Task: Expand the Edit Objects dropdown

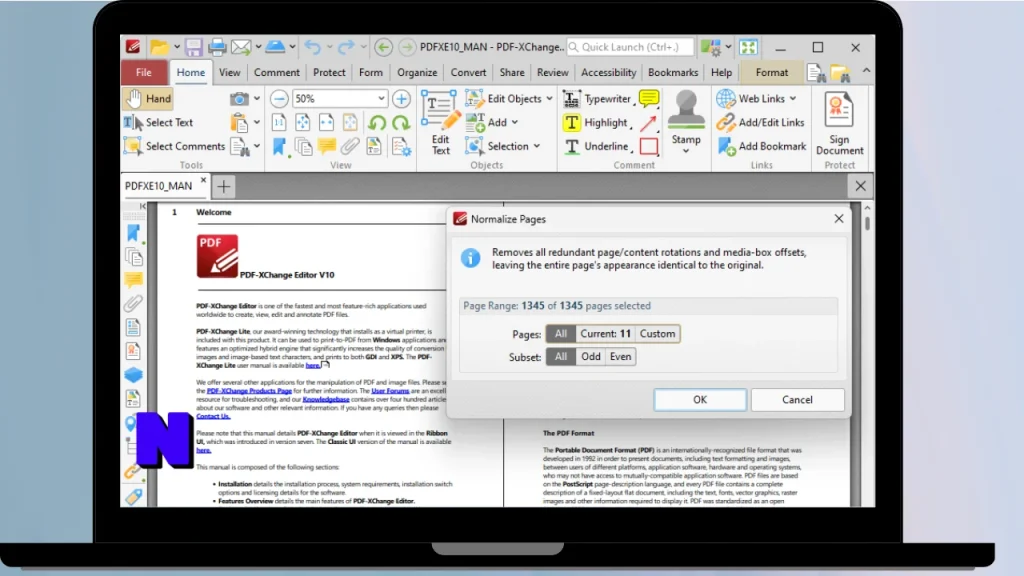Action: point(549,99)
